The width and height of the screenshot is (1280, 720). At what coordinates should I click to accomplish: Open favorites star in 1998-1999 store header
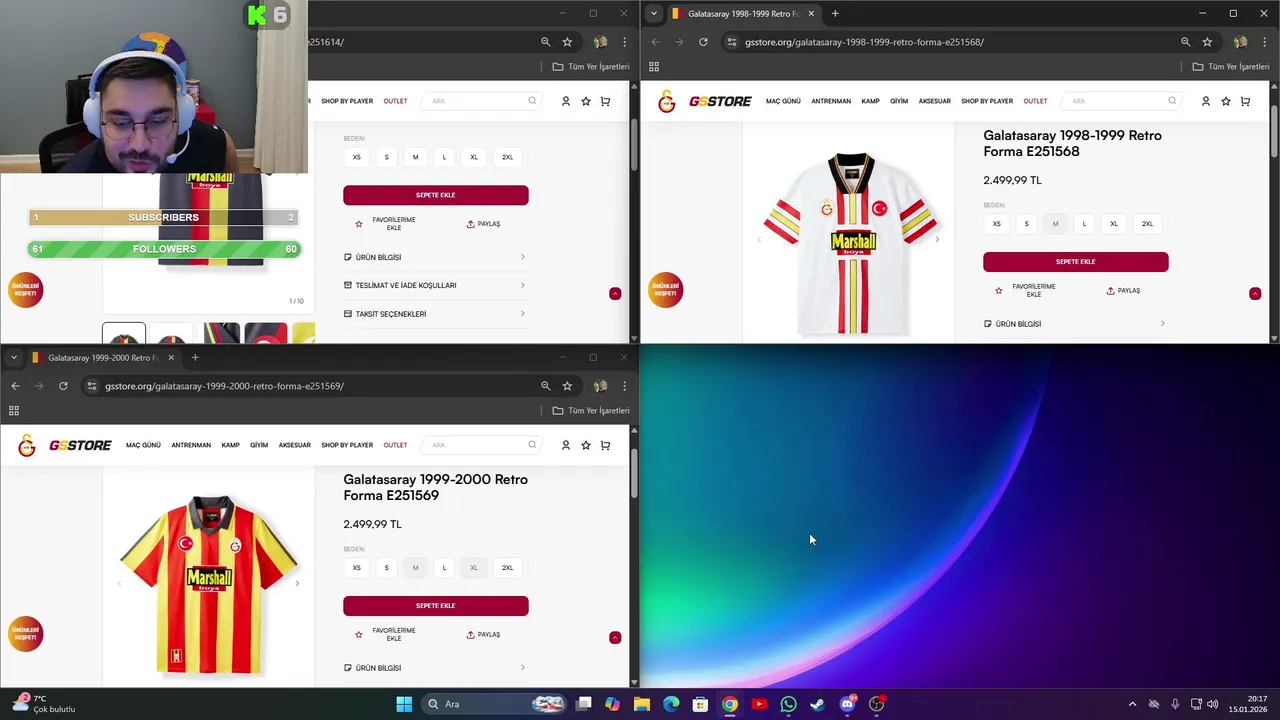[1225, 101]
